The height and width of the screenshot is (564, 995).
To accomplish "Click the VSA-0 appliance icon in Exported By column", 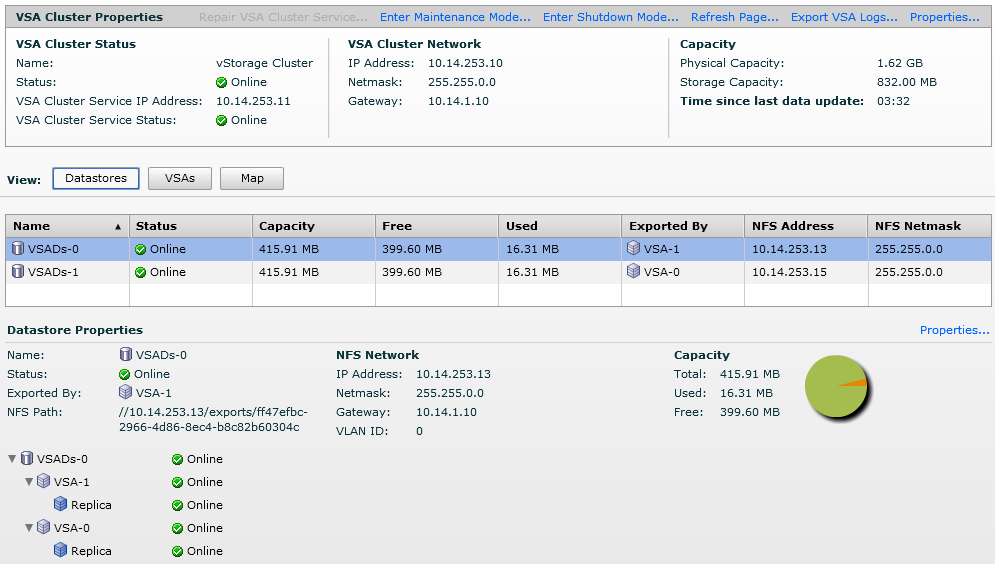I will [x=633, y=272].
